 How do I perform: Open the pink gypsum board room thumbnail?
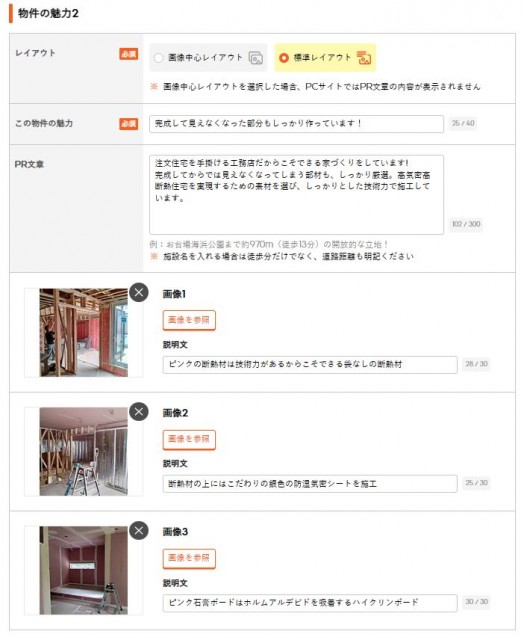pyautogui.click(x=84, y=571)
